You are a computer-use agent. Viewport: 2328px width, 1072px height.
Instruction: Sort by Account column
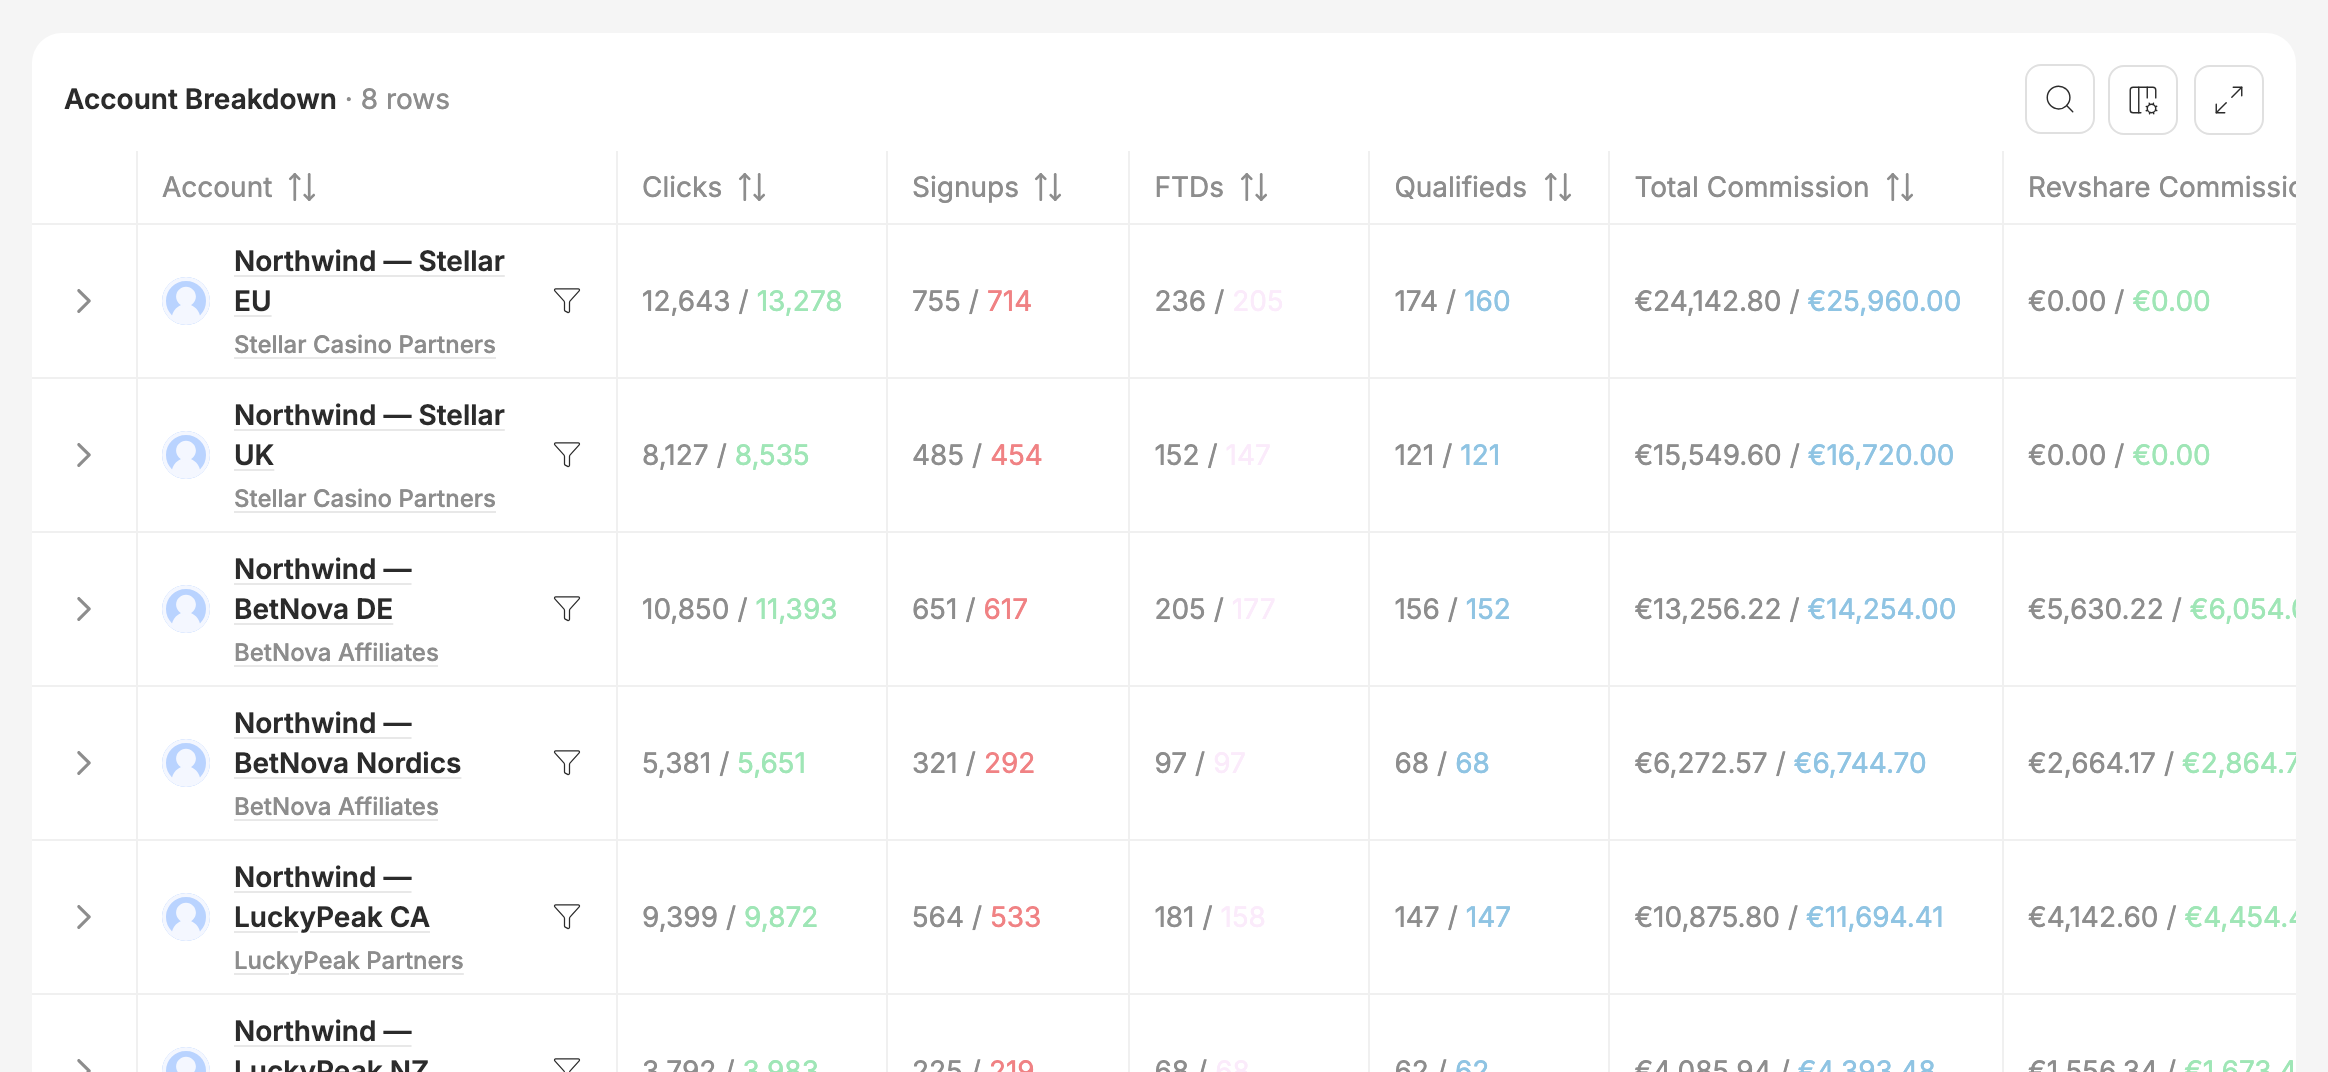tap(302, 187)
